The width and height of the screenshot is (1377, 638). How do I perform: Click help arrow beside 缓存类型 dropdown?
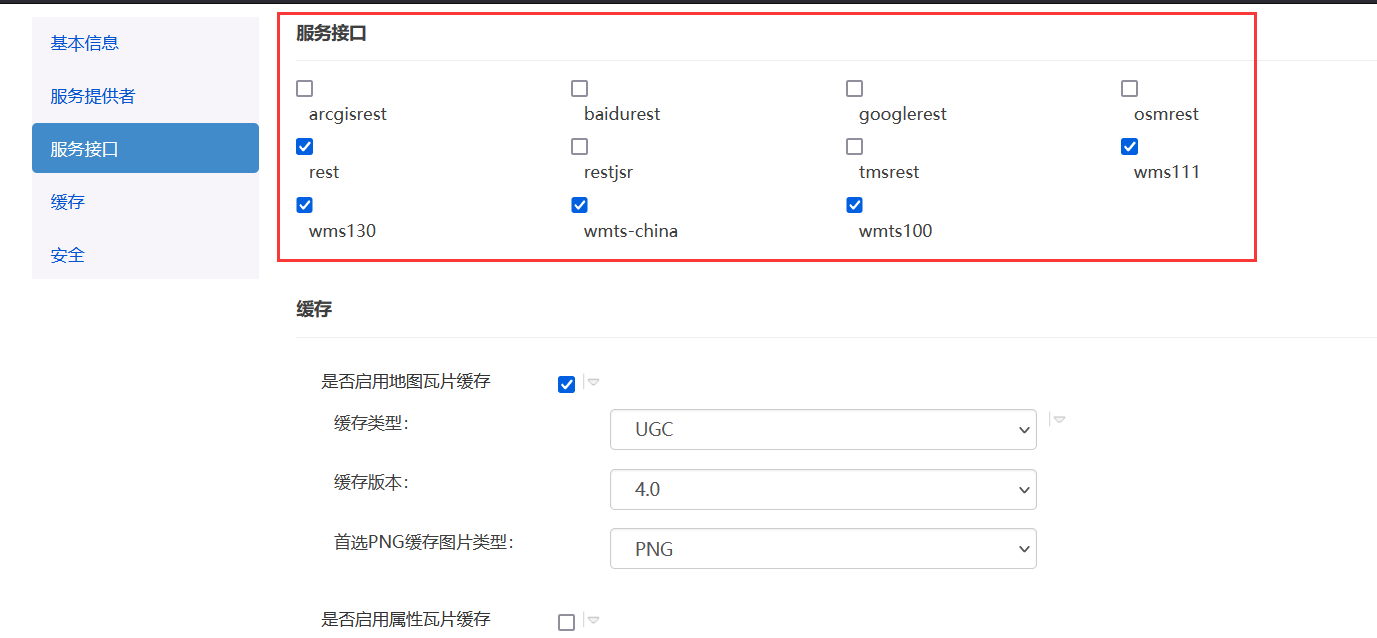pyautogui.click(x=1059, y=420)
